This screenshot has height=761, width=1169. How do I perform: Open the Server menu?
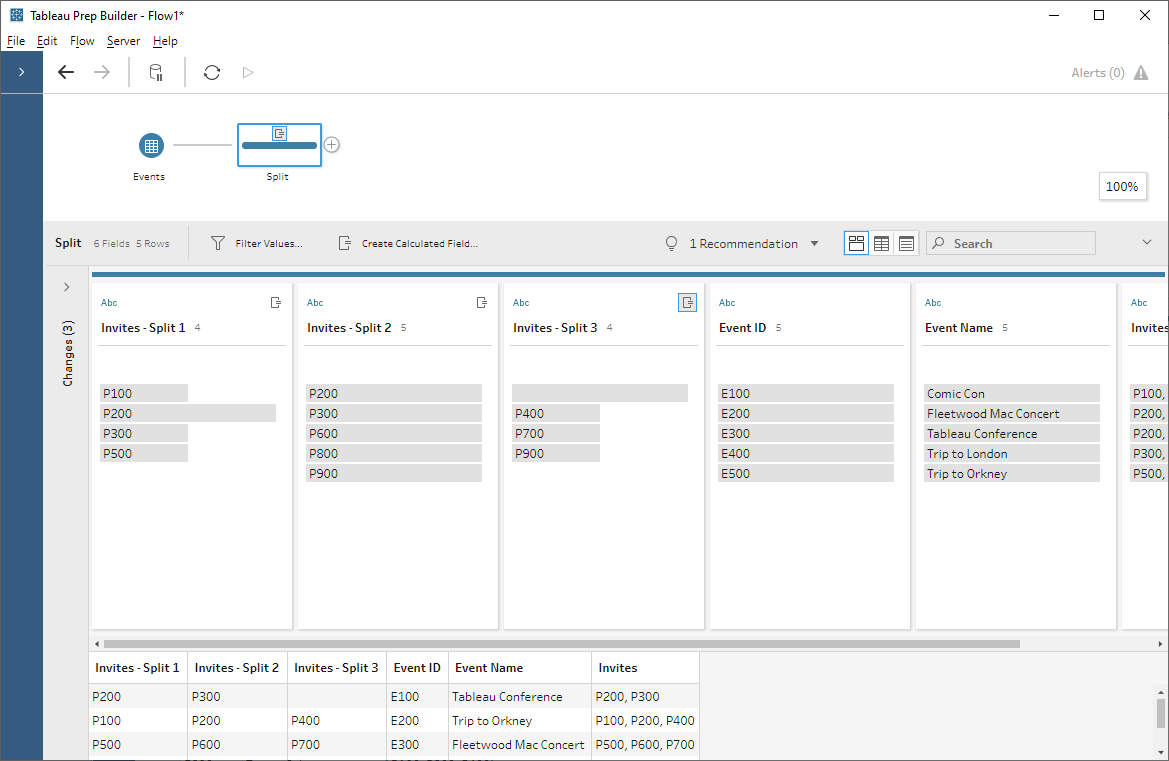[123, 41]
